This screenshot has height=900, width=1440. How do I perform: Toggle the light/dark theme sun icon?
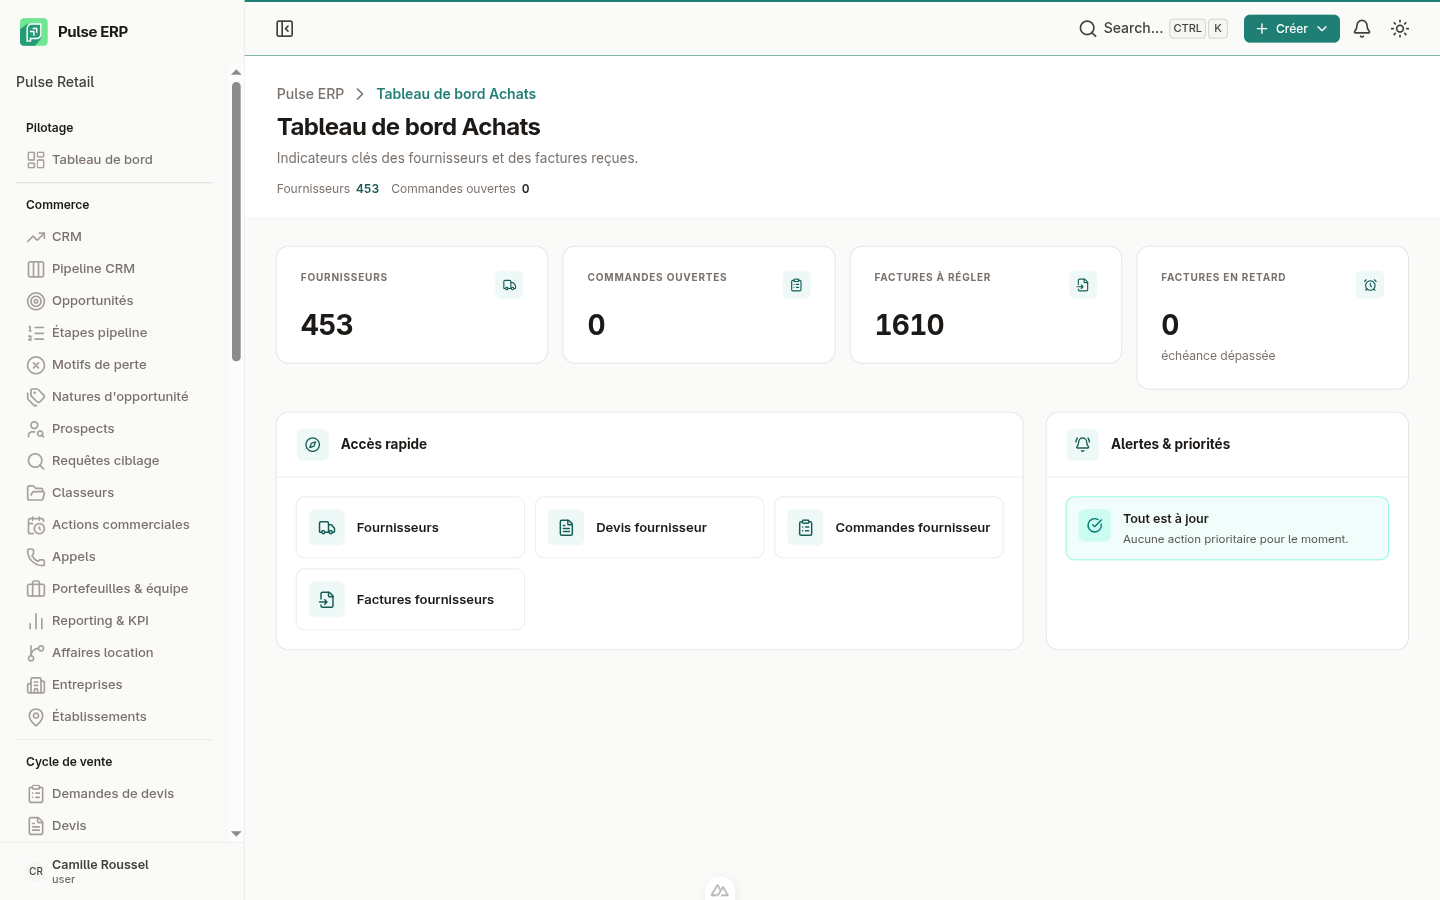point(1400,29)
